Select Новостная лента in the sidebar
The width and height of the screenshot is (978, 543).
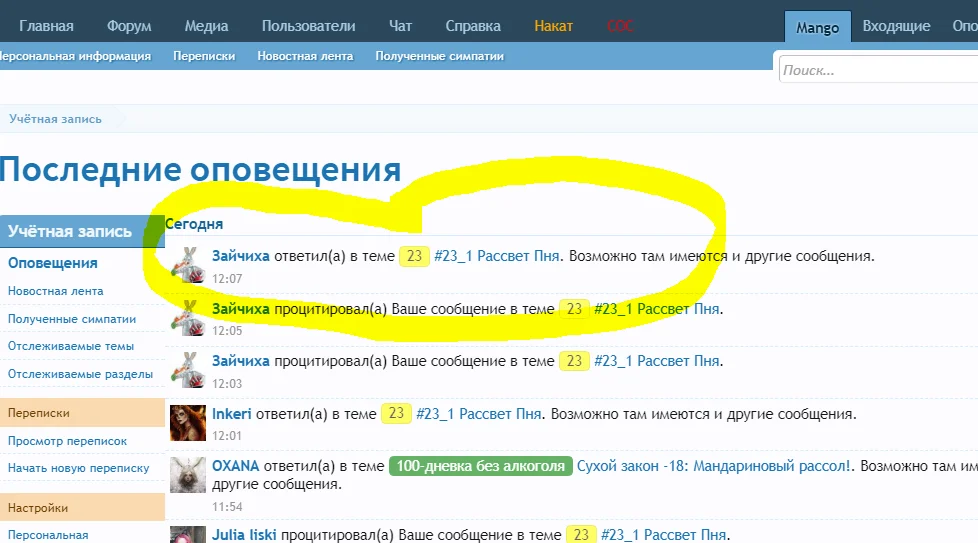(56, 291)
